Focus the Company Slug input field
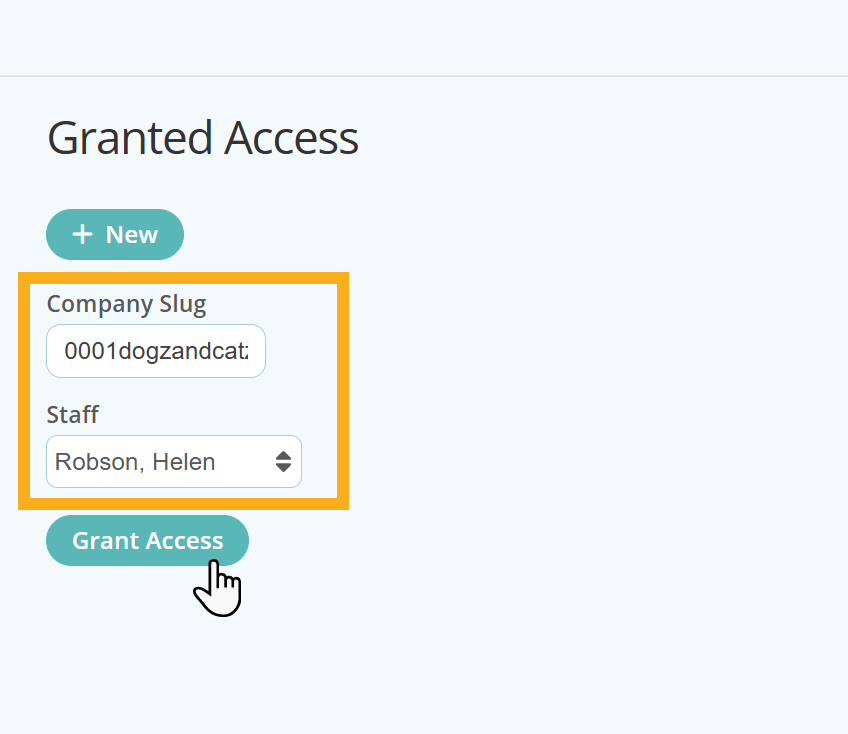Image resolution: width=848 pixels, height=734 pixels. click(x=155, y=351)
